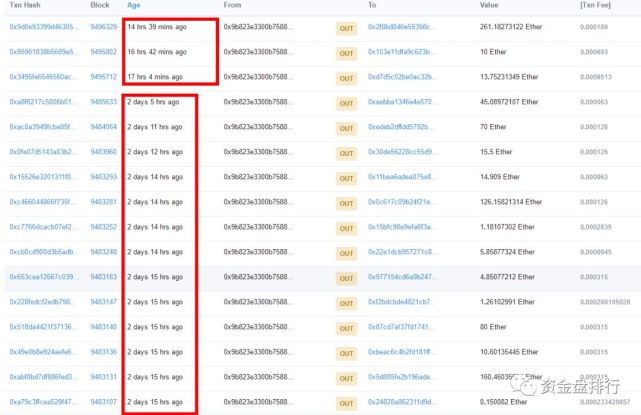Open block number 9483183
The height and width of the screenshot is (415, 641).
click(x=103, y=277)
